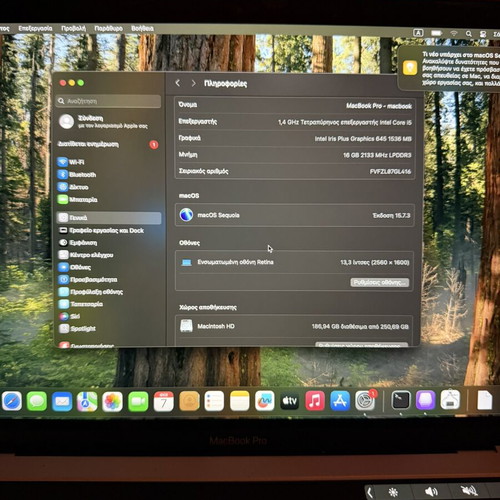Open Προφύλαξη οθόνης screen saver settings
The image size is (500, 500).
click(x=108, y=292)
